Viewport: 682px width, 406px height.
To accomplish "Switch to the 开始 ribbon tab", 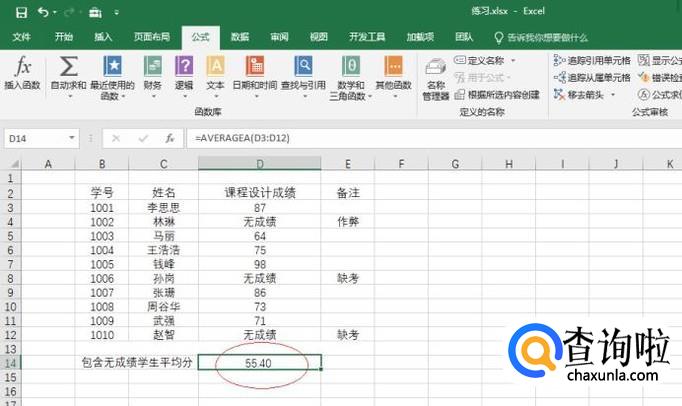I will tap(64, 37).
